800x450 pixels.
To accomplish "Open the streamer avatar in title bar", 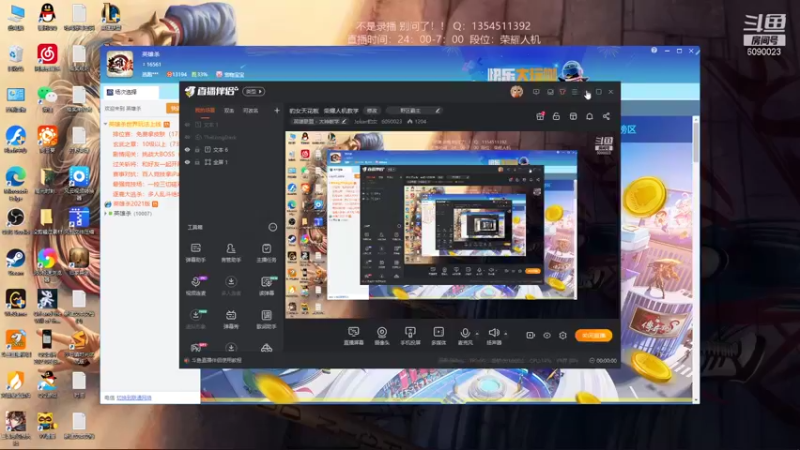I will click(516, 92).
